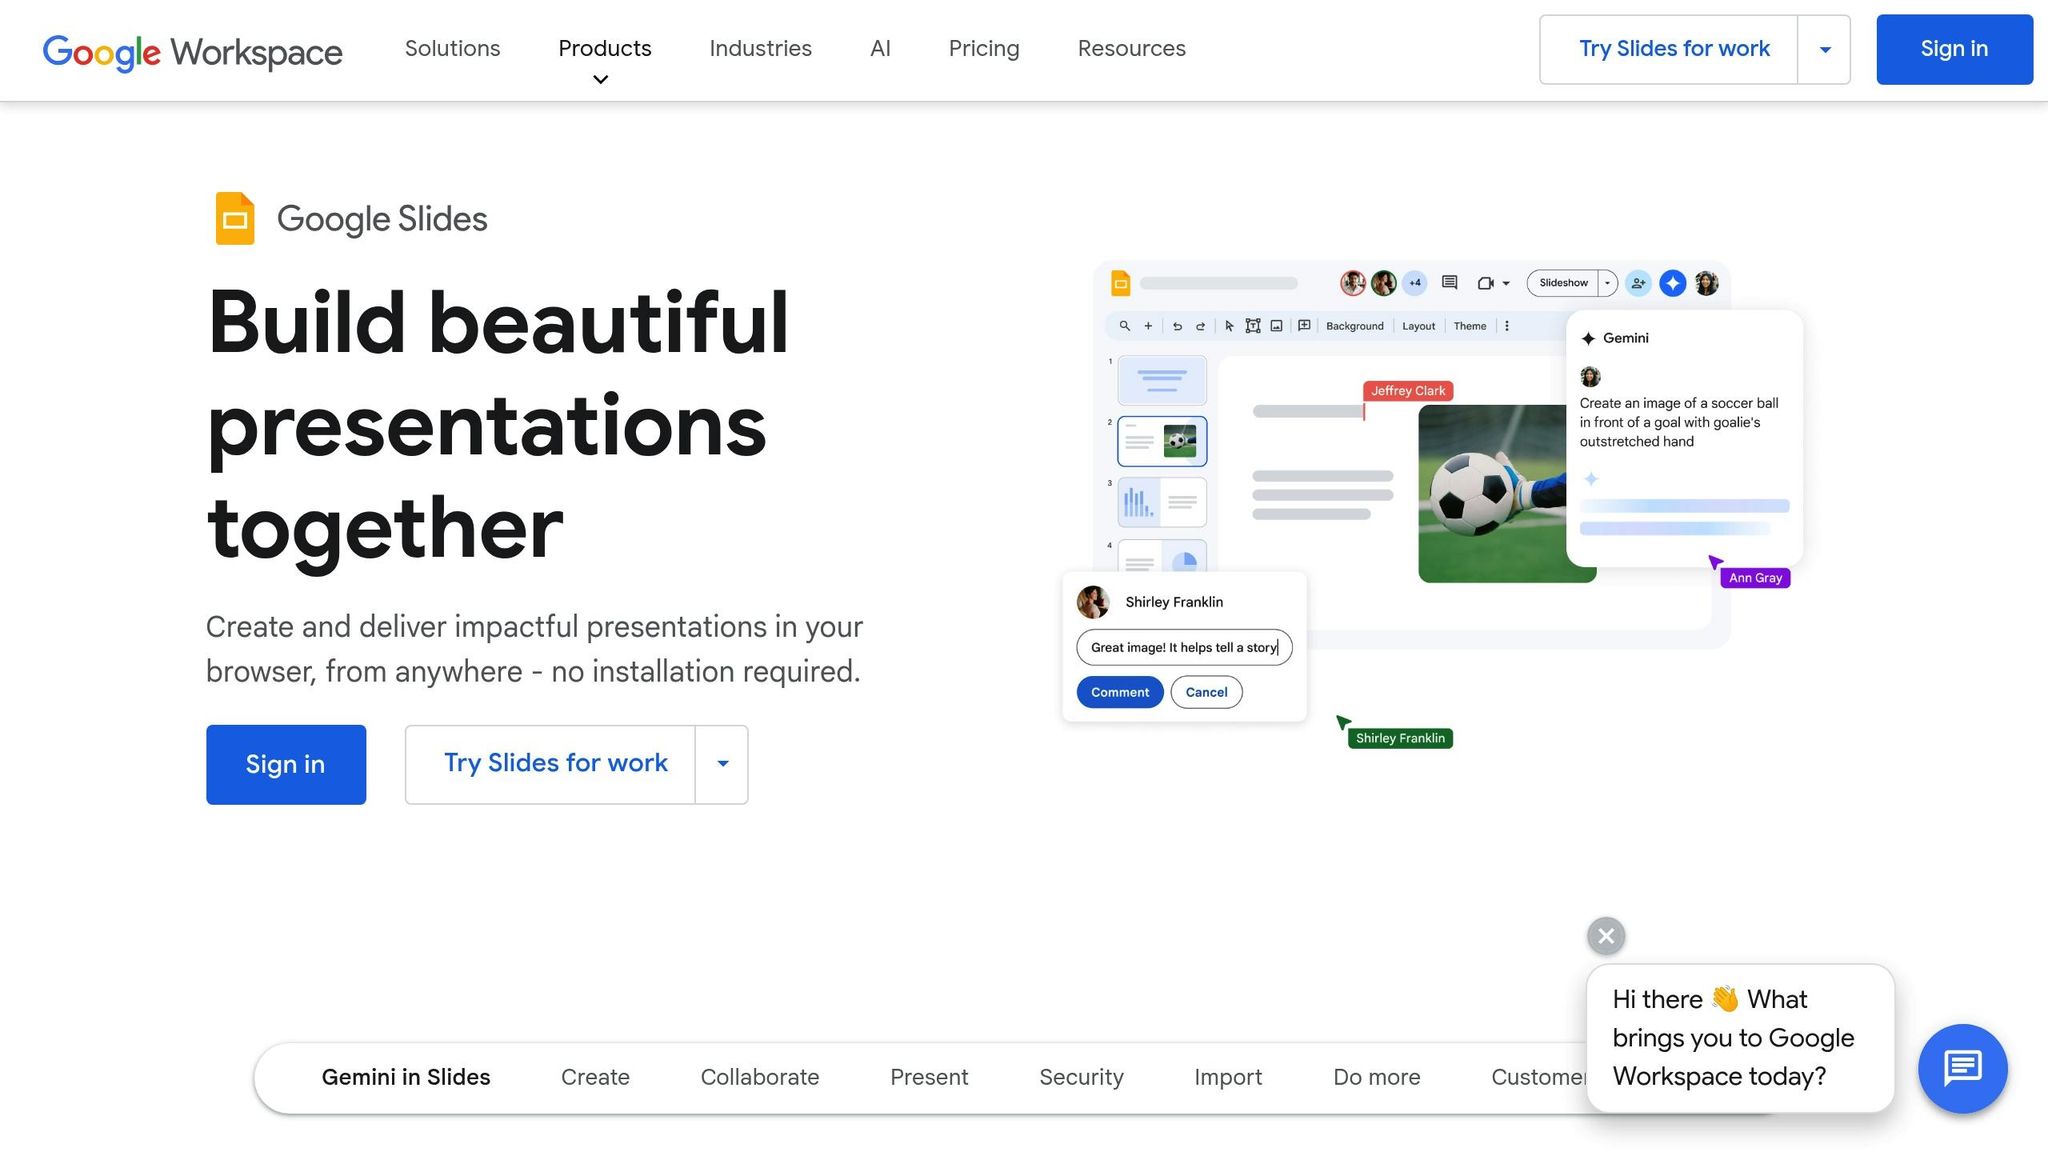Click the insert image icon in mockup
Image resolution: width=2048 pixels, height=1152 pixels.
[1276, 326]
